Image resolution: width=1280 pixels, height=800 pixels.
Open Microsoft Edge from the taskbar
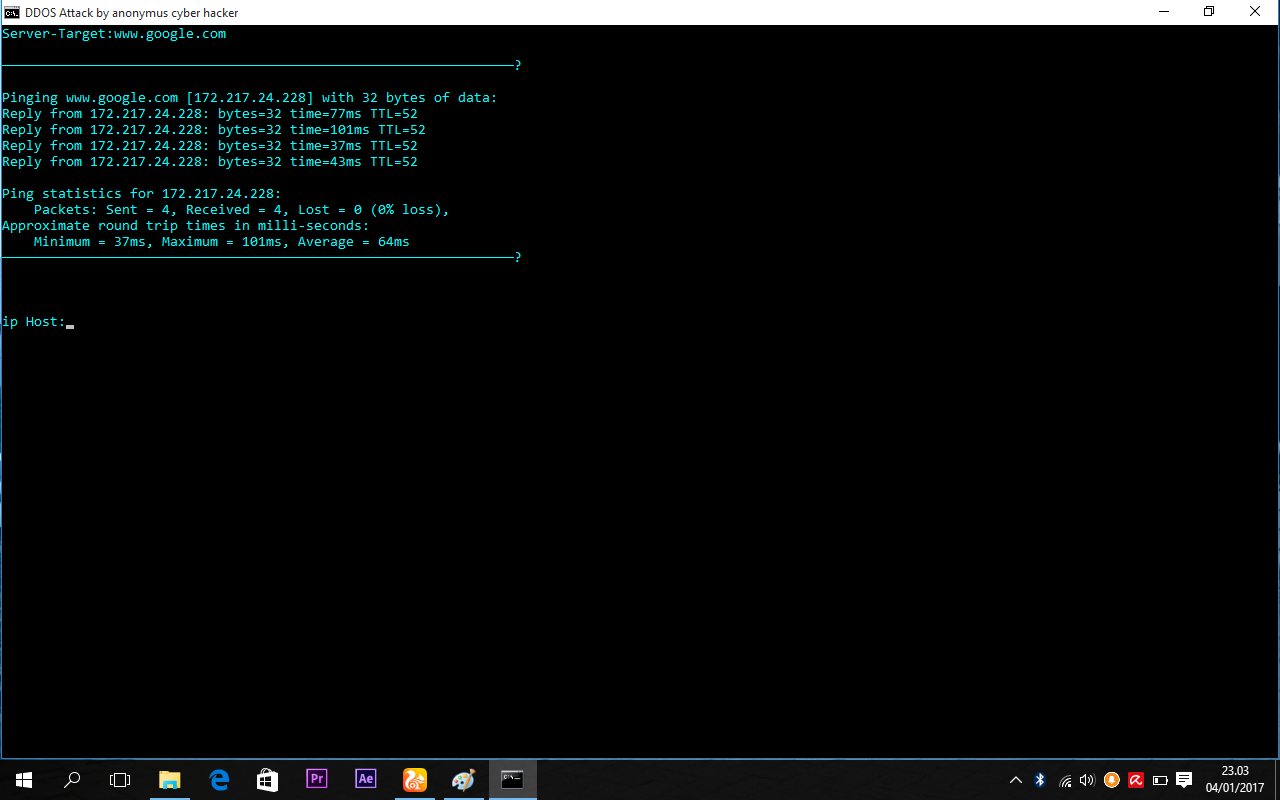(x=219, y=780)
